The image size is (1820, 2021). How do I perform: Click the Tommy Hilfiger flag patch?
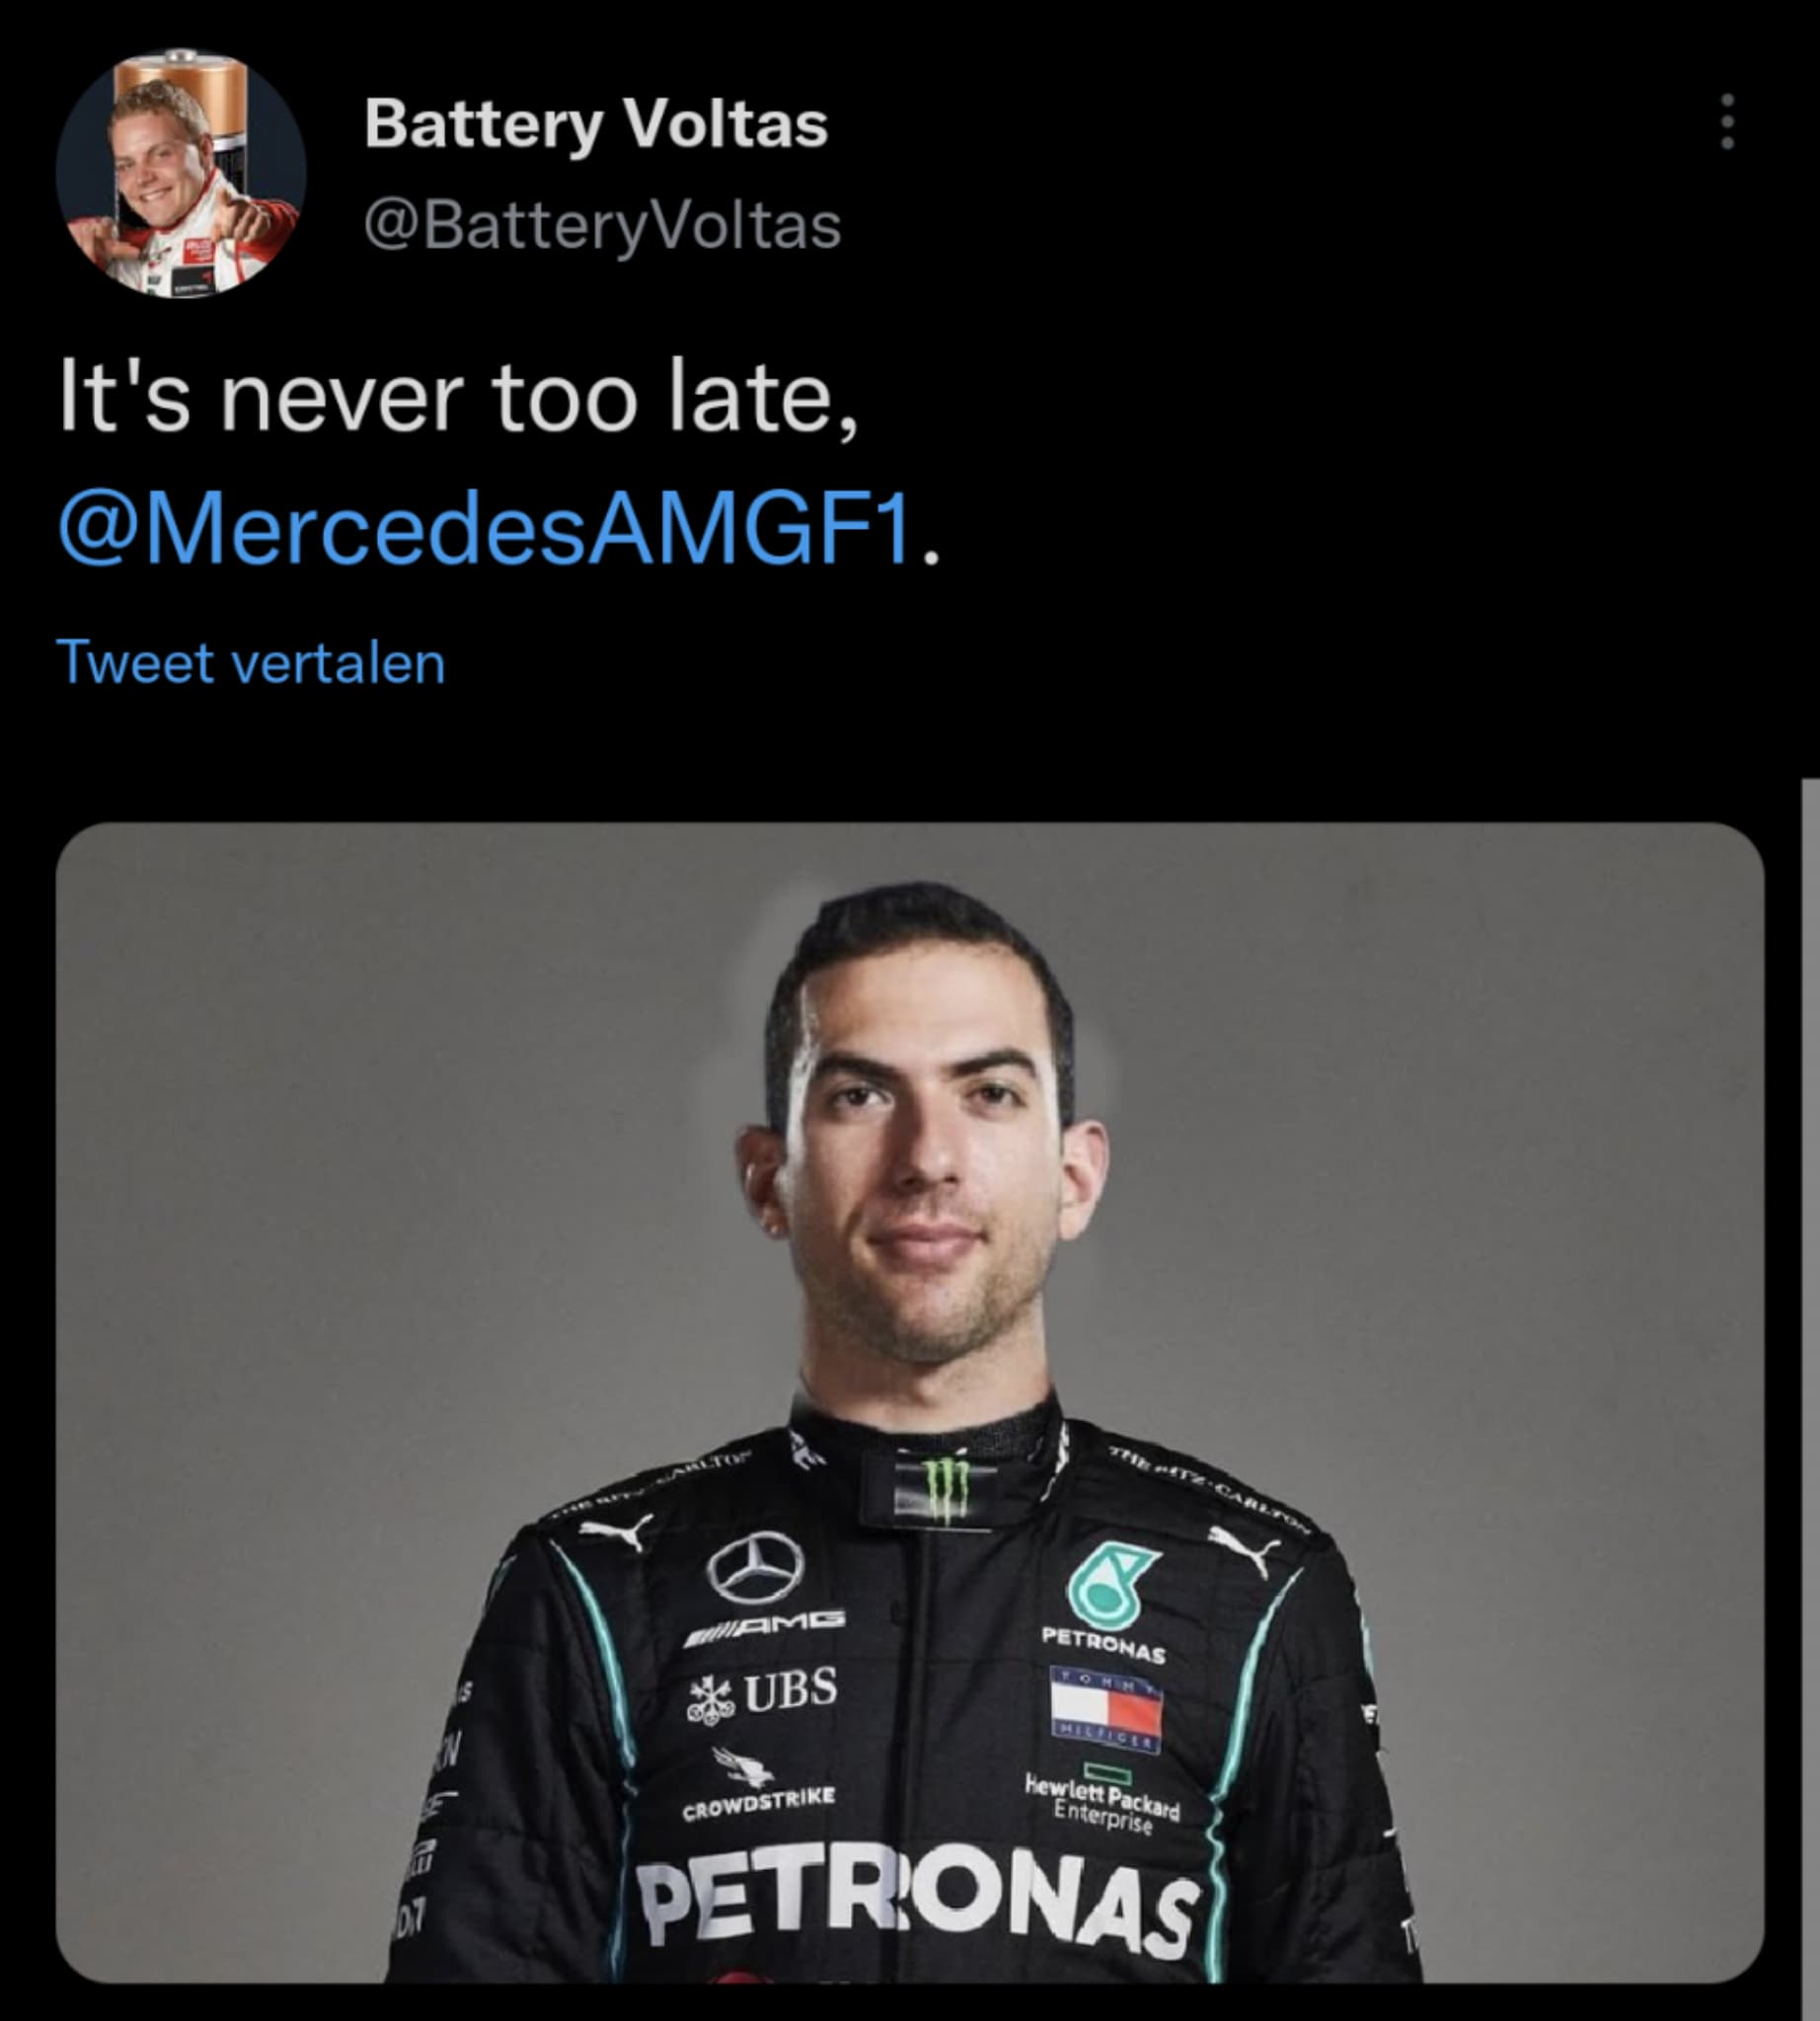[x=1106, y=1709]
